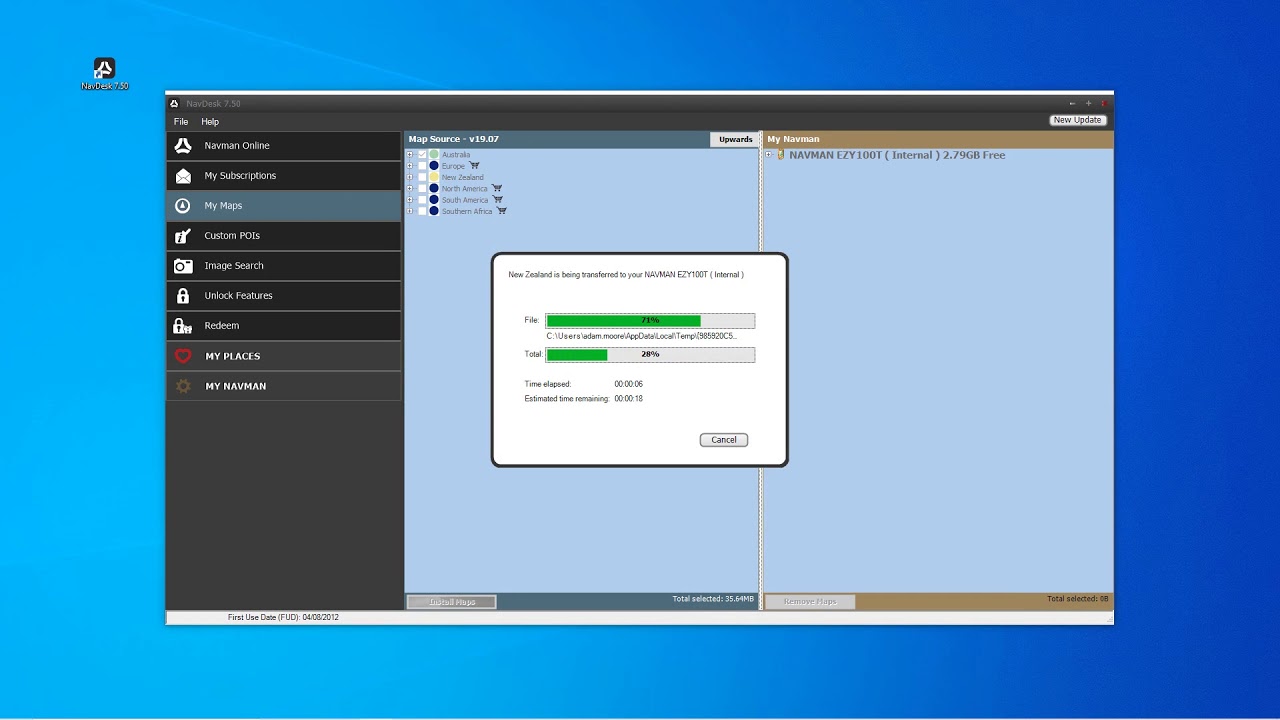Click the Unlock Features padlock icon

[183, 296]
